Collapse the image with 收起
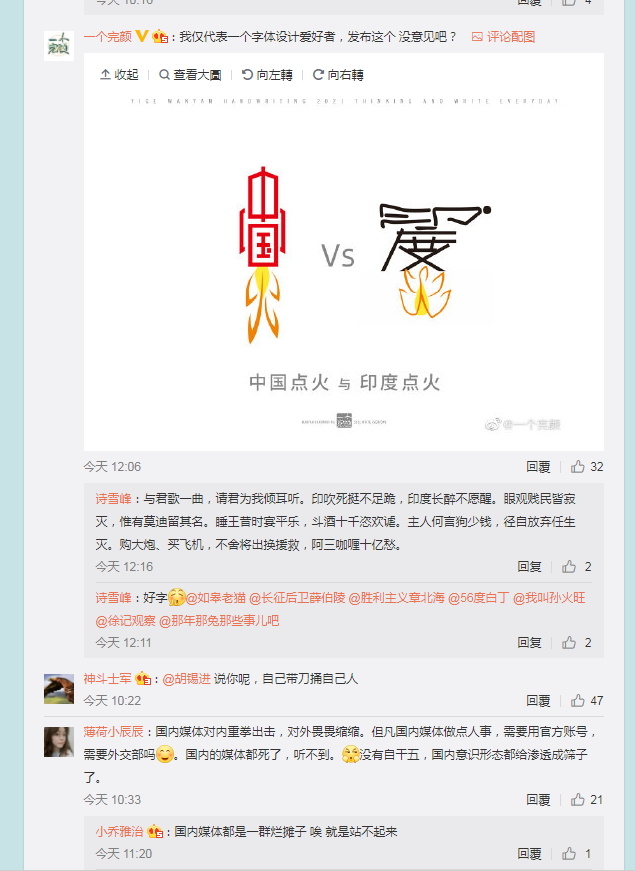635x871 pixels. (x=119, y=75)
